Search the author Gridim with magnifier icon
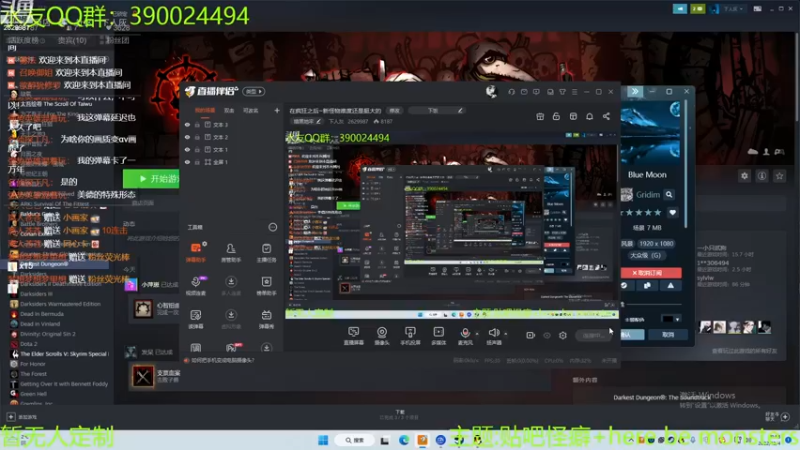 point(669,194)
